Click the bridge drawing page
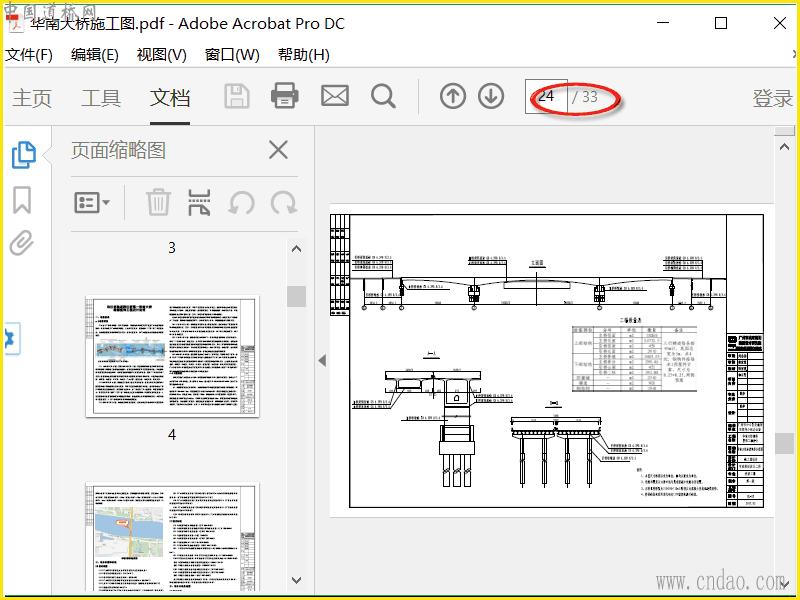 tap(552, 360)
